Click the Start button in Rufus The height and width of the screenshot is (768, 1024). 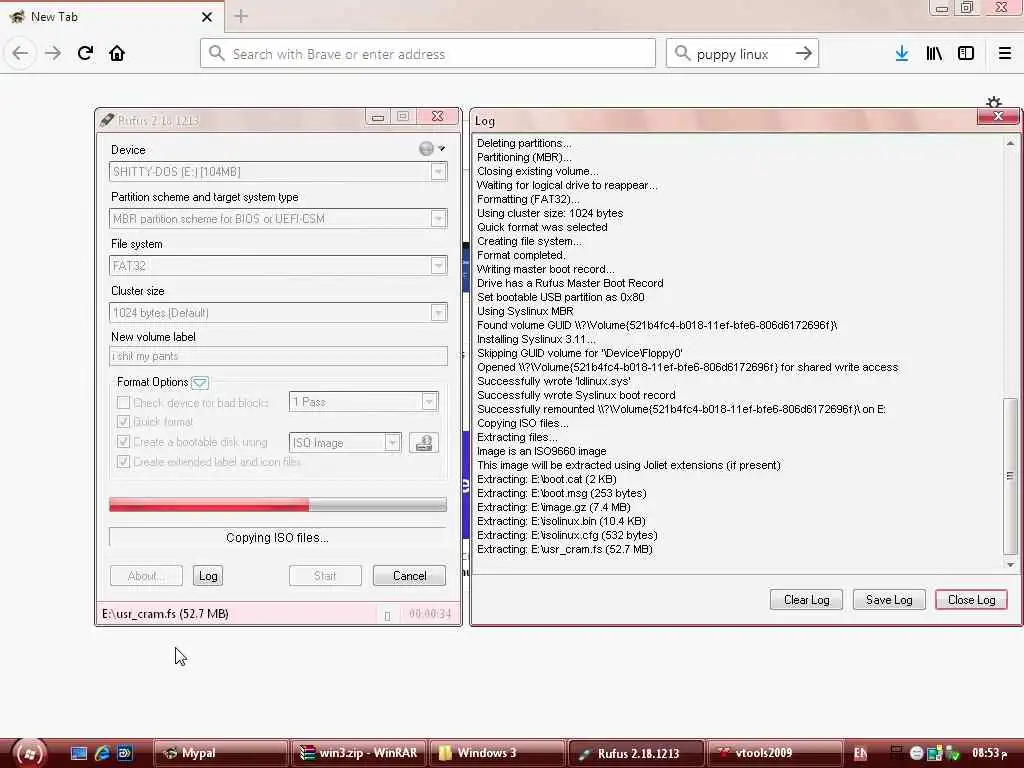325,576
